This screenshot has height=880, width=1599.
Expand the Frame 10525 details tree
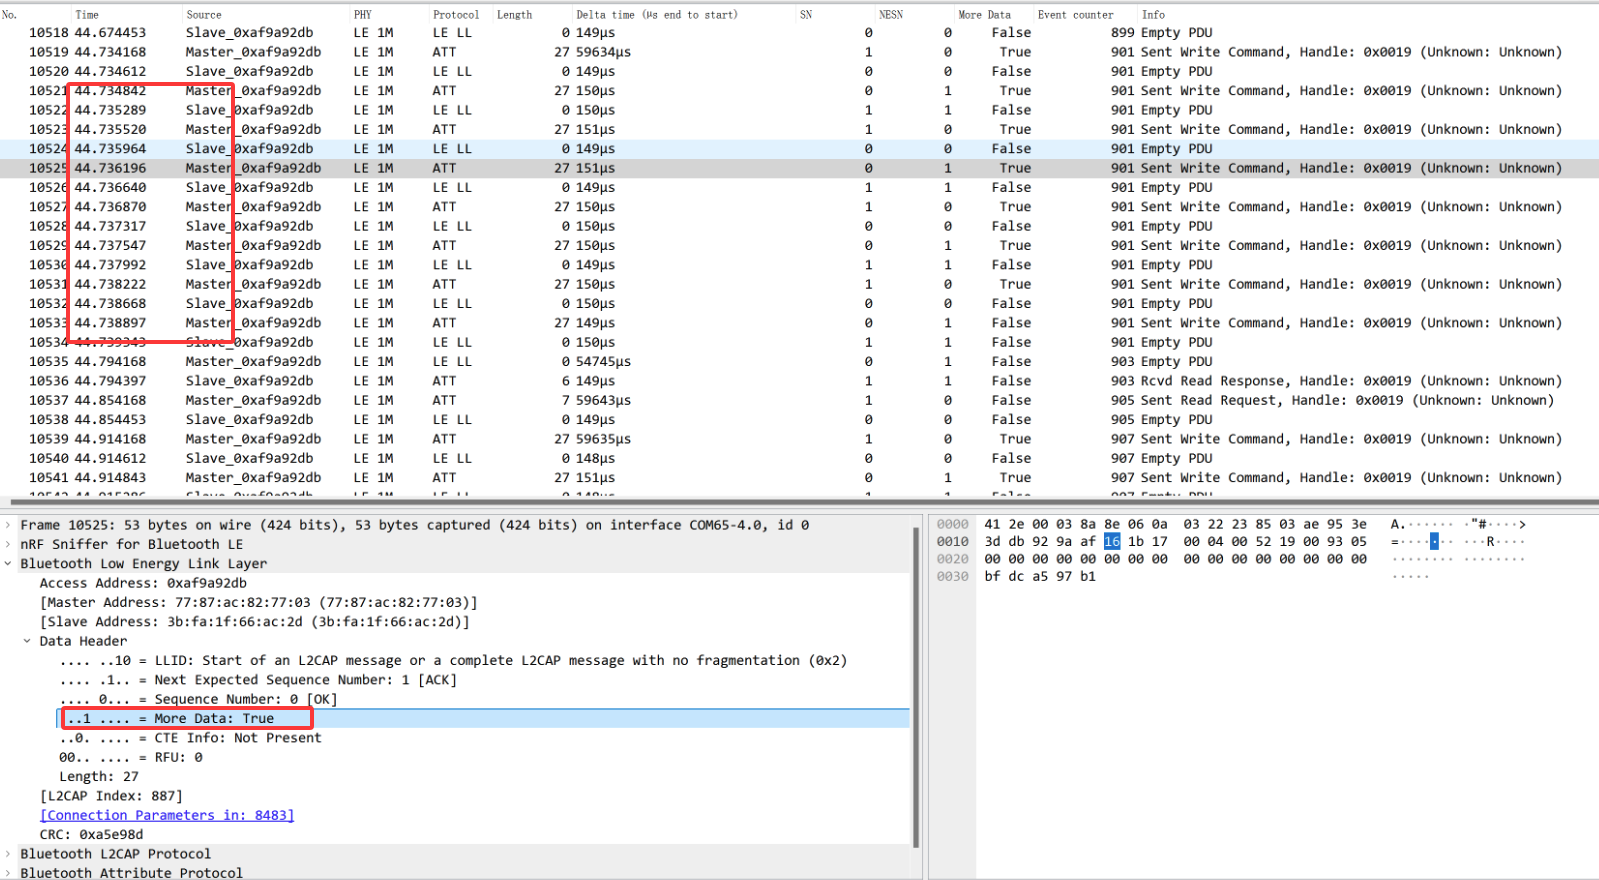pyautogui.click(x=9, y=525)
